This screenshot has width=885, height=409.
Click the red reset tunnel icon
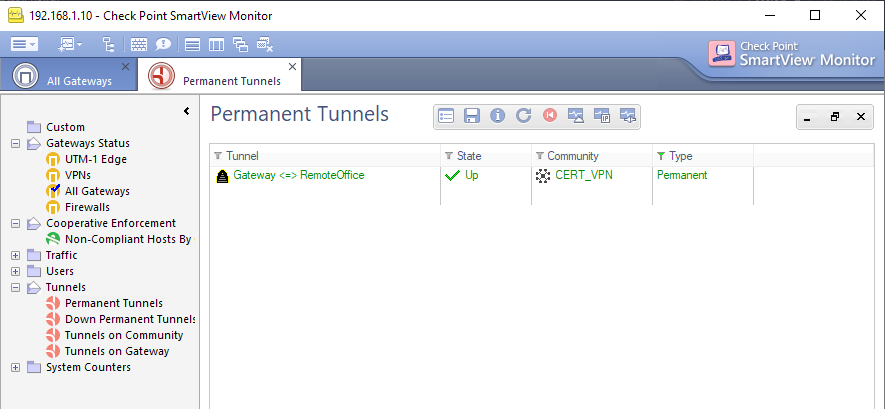[x=550, y=115]
